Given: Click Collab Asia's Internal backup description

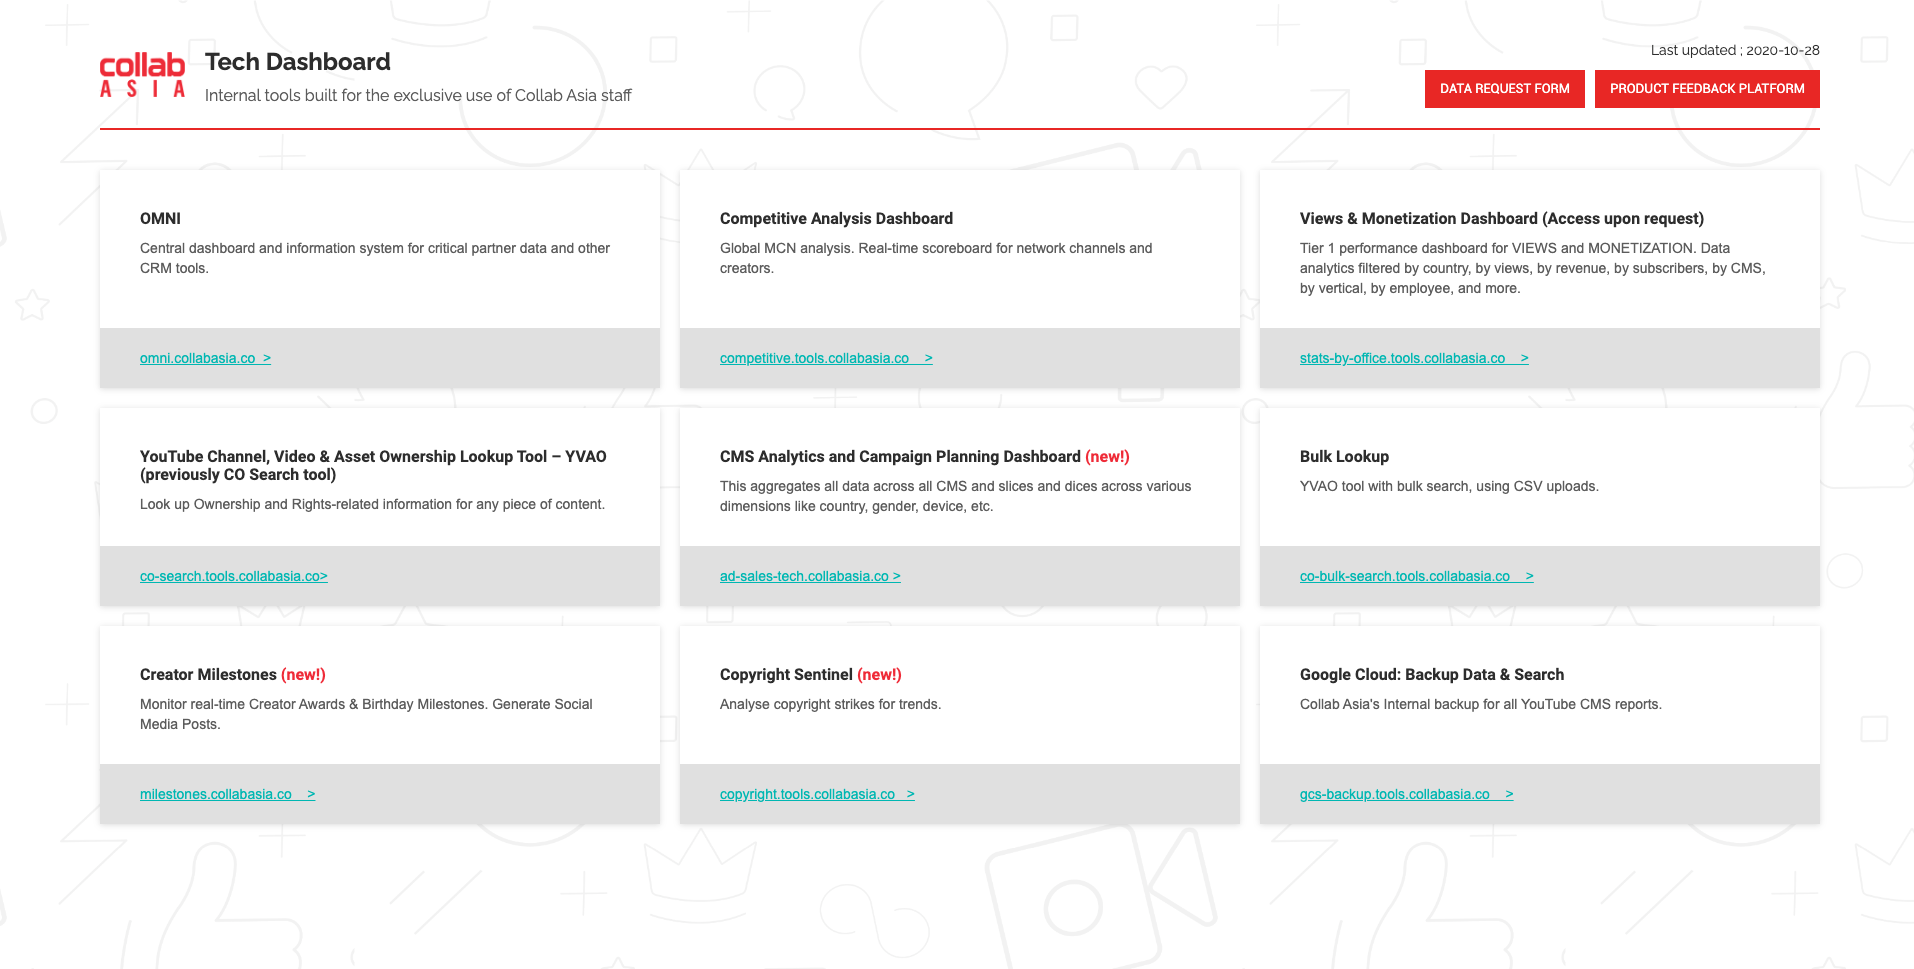Looking at the screenshot, I should click(1481, 705).
